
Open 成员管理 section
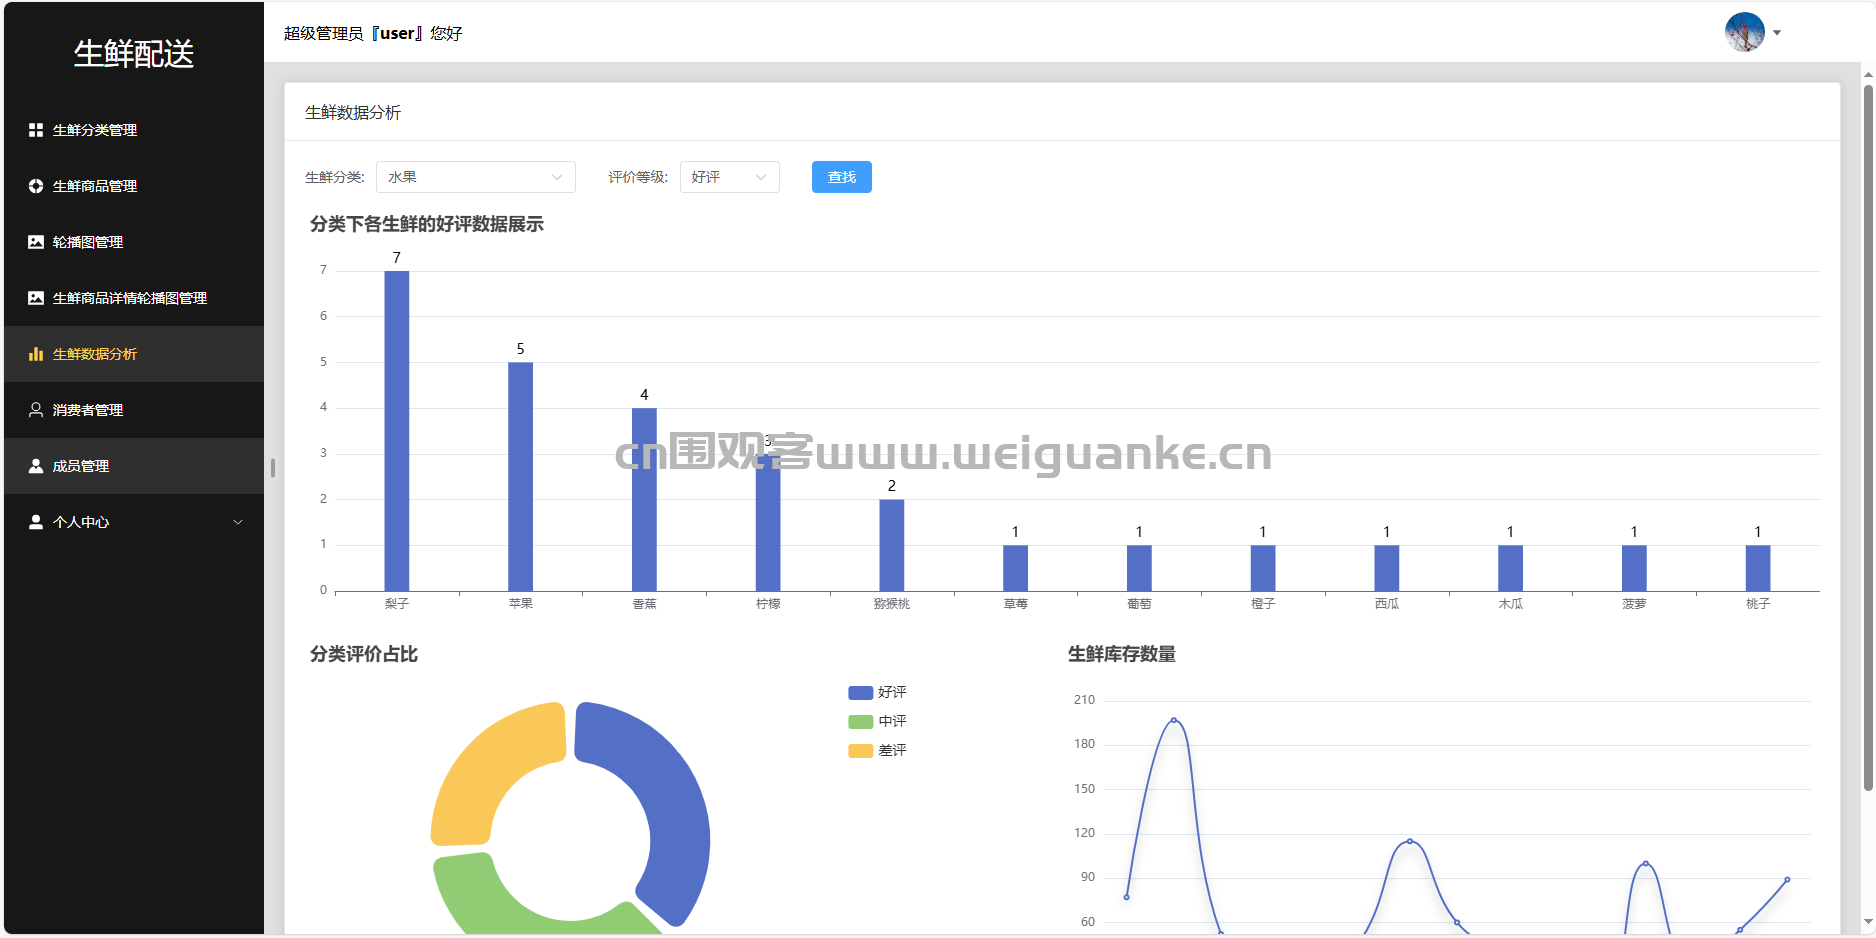(134, 466)
